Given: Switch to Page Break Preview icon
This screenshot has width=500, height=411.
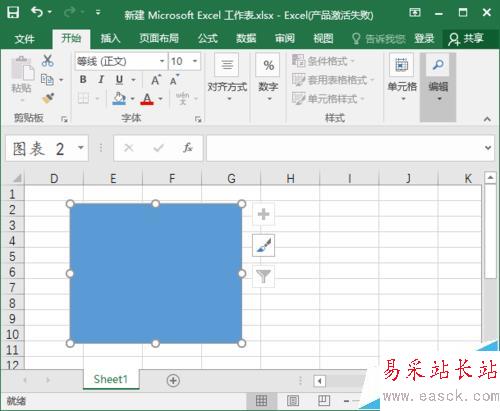Looking at the screenshot, I should pyautogui.click(x=324, y=401).
